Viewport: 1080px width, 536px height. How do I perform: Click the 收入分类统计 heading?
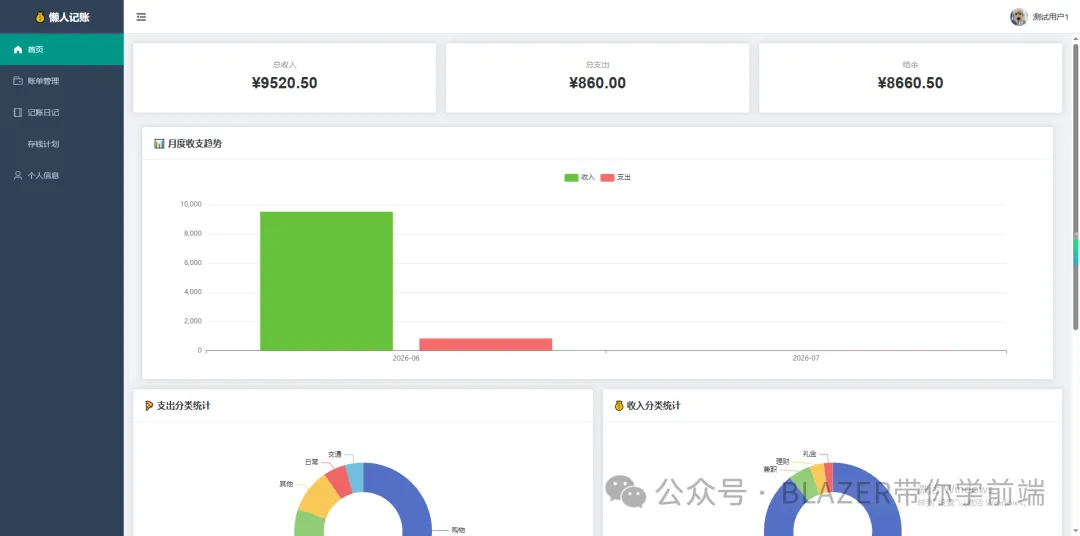[654, 406]
